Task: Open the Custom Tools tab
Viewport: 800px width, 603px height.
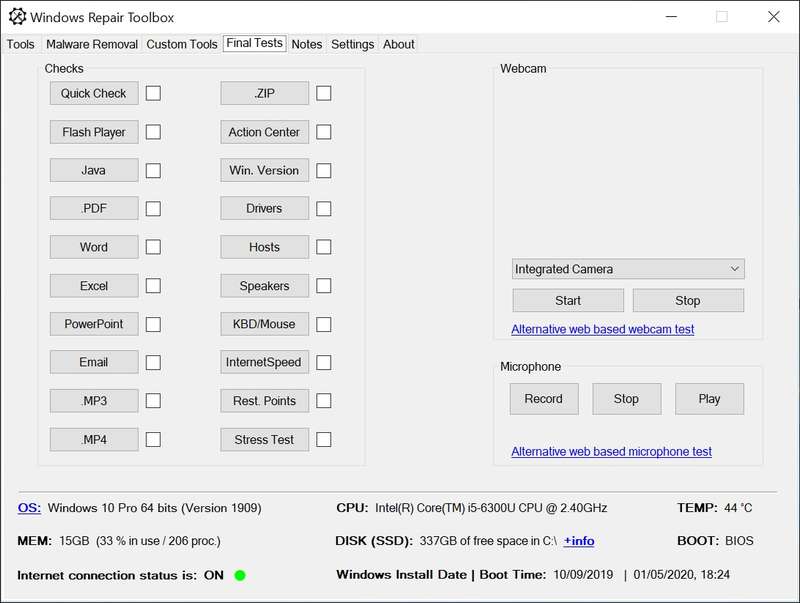Action: tap(181, 44)
